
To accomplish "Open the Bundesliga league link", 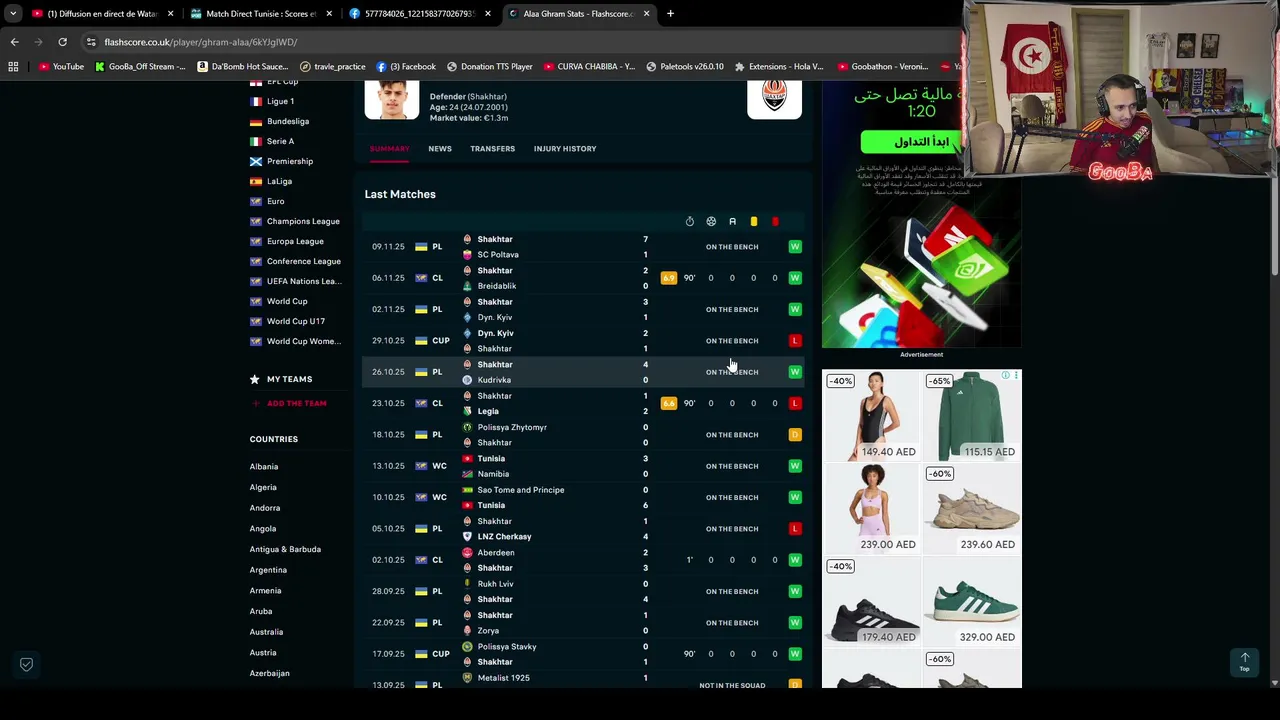I will (x=288, y=121).
